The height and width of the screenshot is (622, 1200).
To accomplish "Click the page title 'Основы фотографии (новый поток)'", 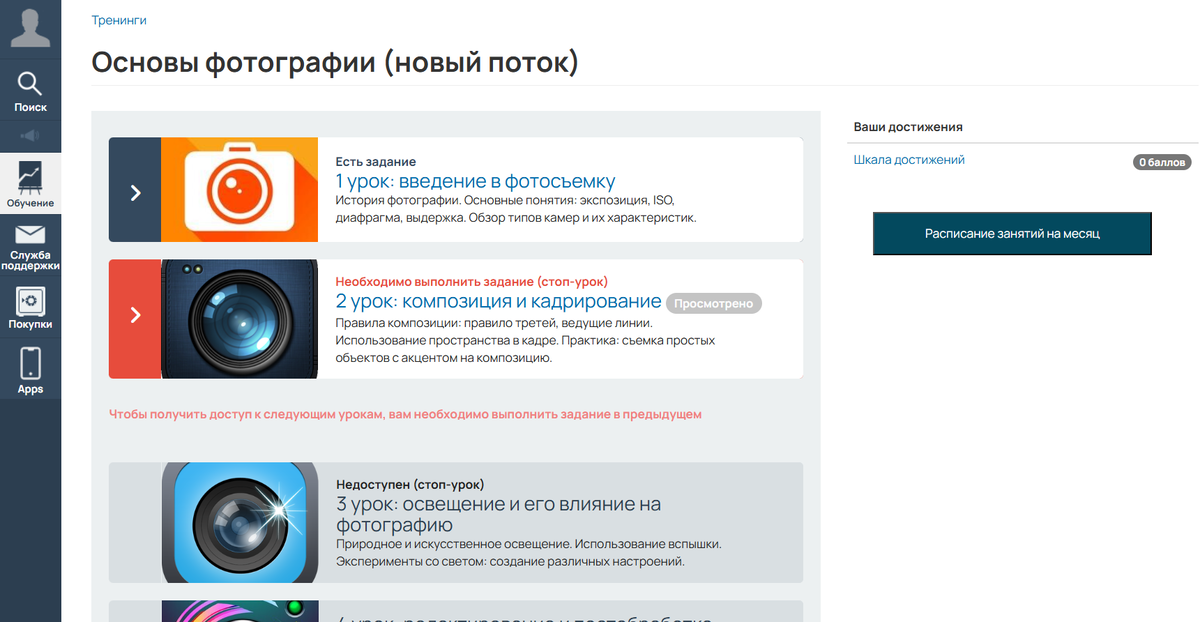I will click(335, 62).
